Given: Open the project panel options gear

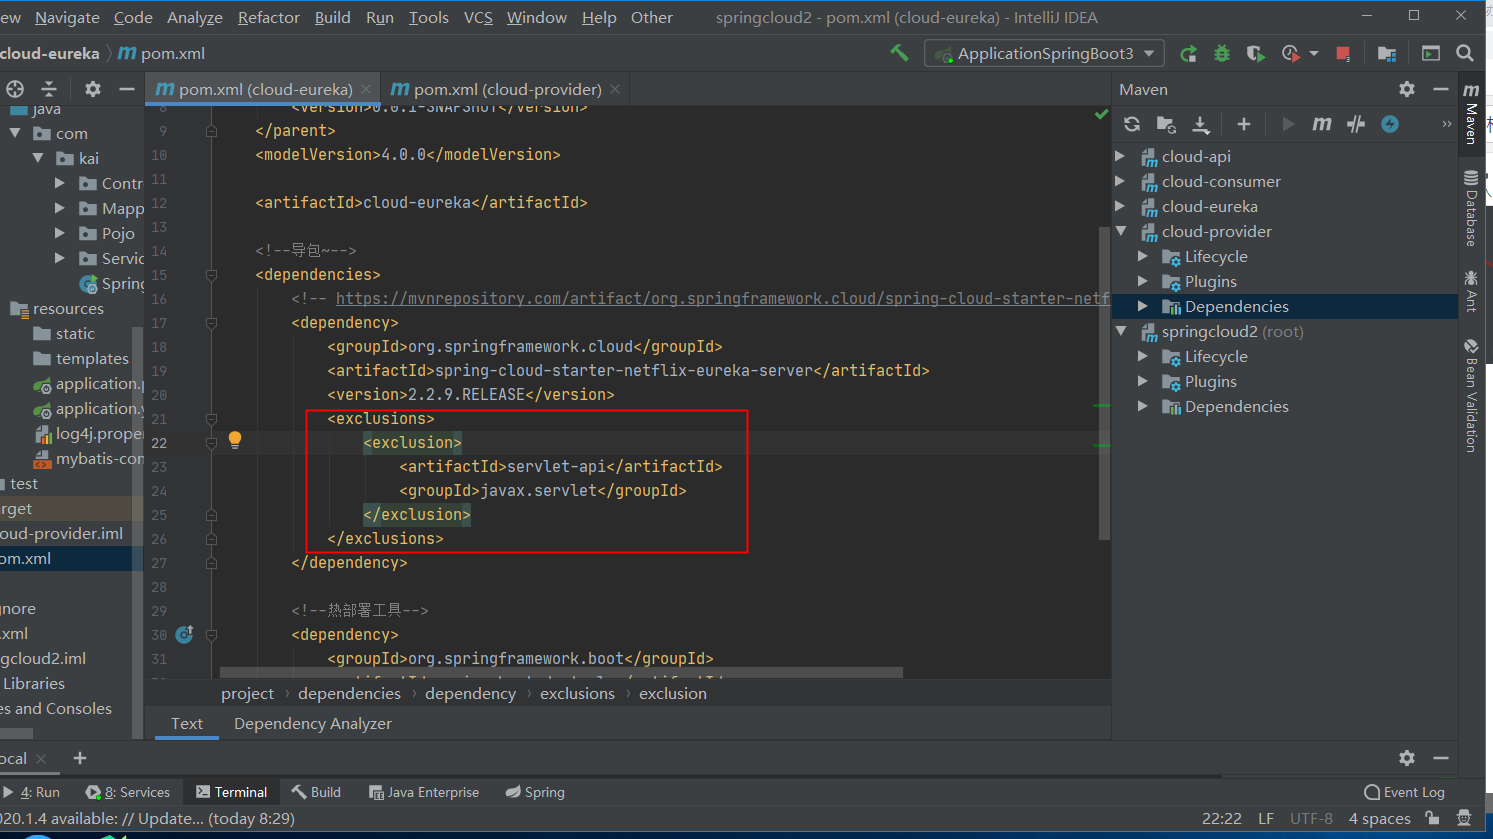Looking at the screenshot, I should coord(93,89).
